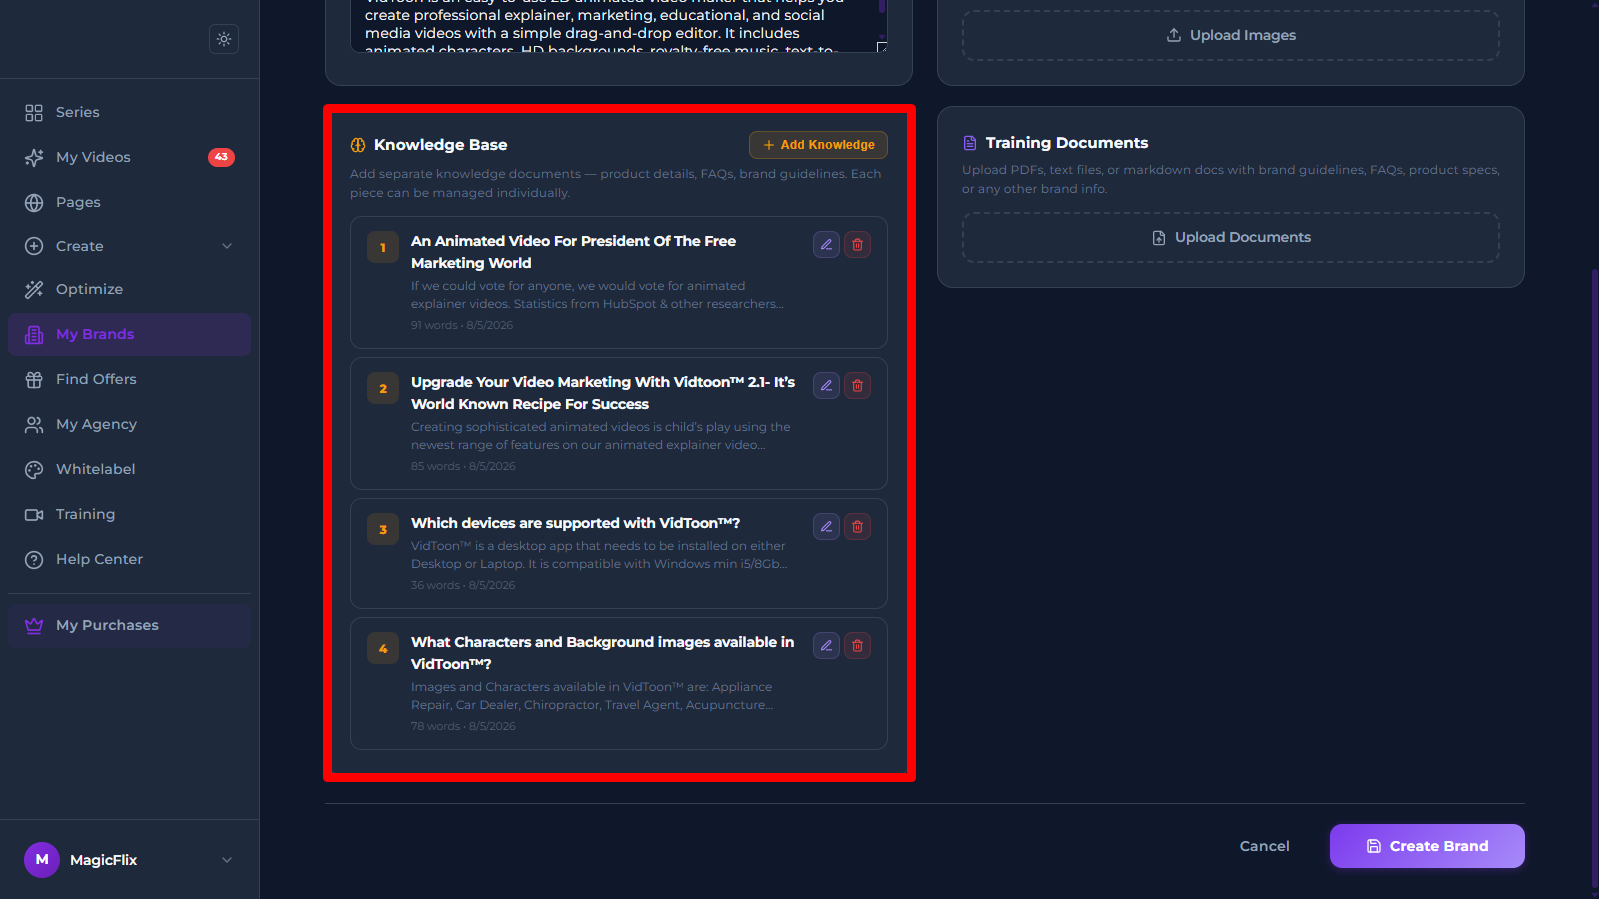Click the Training video camera icon
The image size is (1599, 899).
coord(34,514)
